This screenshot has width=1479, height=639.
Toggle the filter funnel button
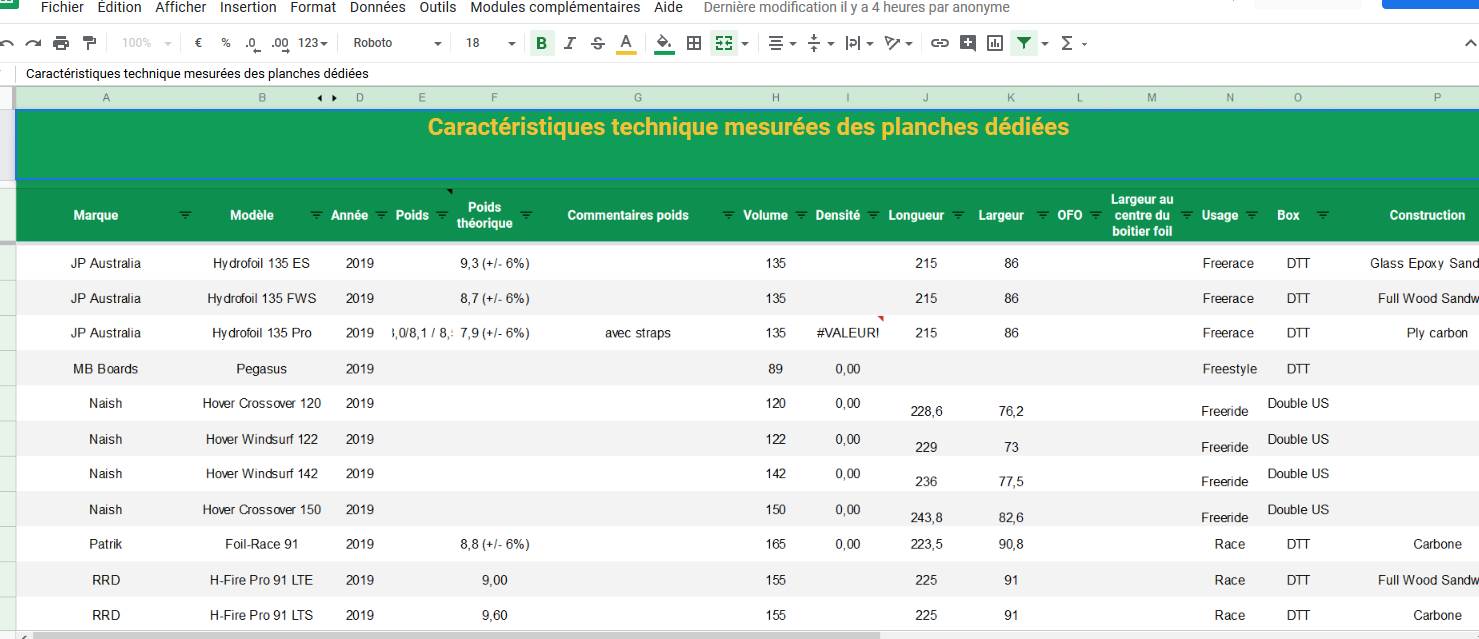tap(1023, 43)
